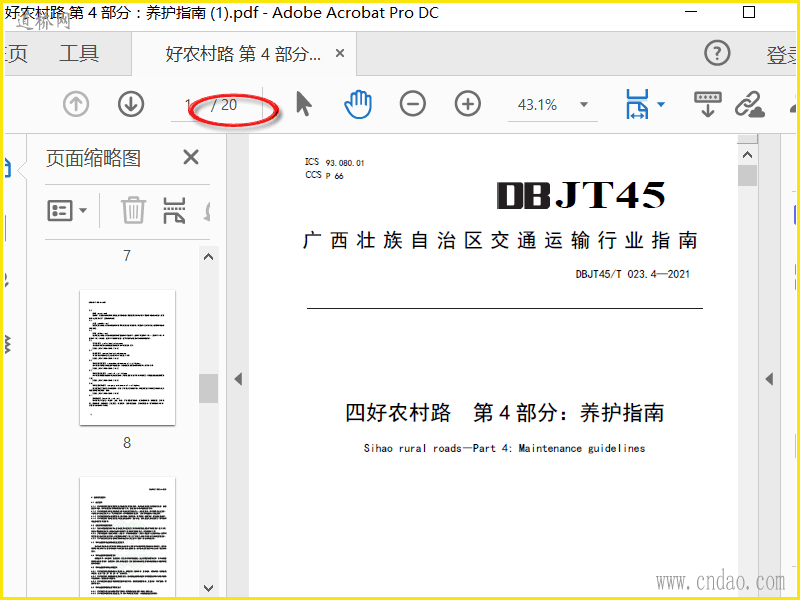This screenshot has height=600, width=800.
Task: Go to the previous page using up arrow
Action: (76, 104)
